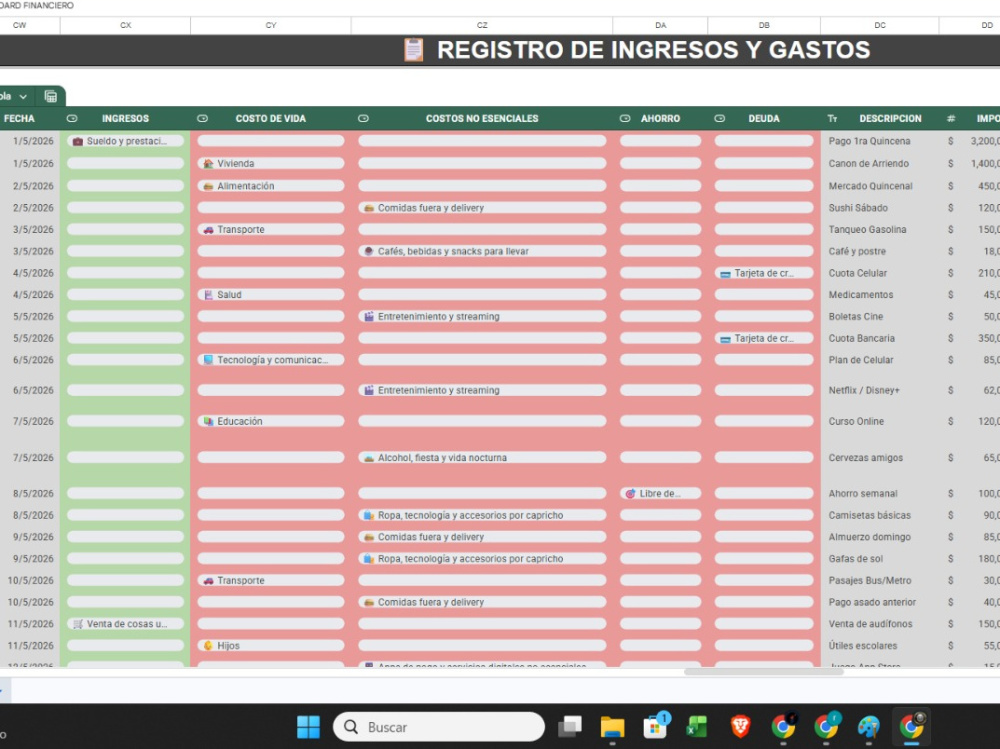
Task: Launch Brave browser from the taskbar
Action: (740, 727)
